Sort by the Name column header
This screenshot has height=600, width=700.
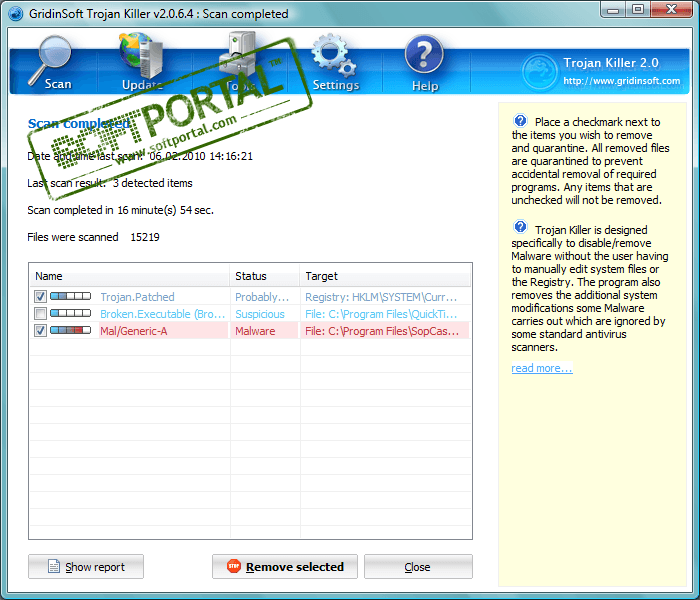point(129,276)
